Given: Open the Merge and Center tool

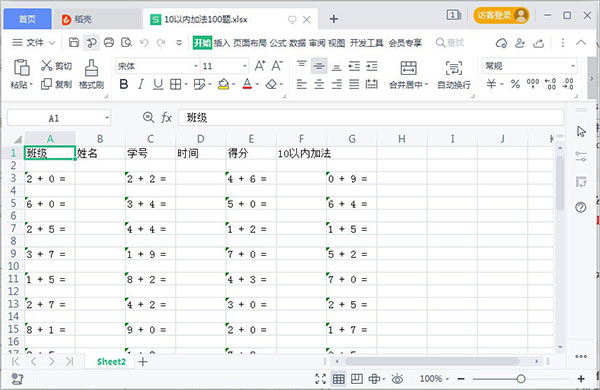Looking at the screenshot, I should [408, 75].
